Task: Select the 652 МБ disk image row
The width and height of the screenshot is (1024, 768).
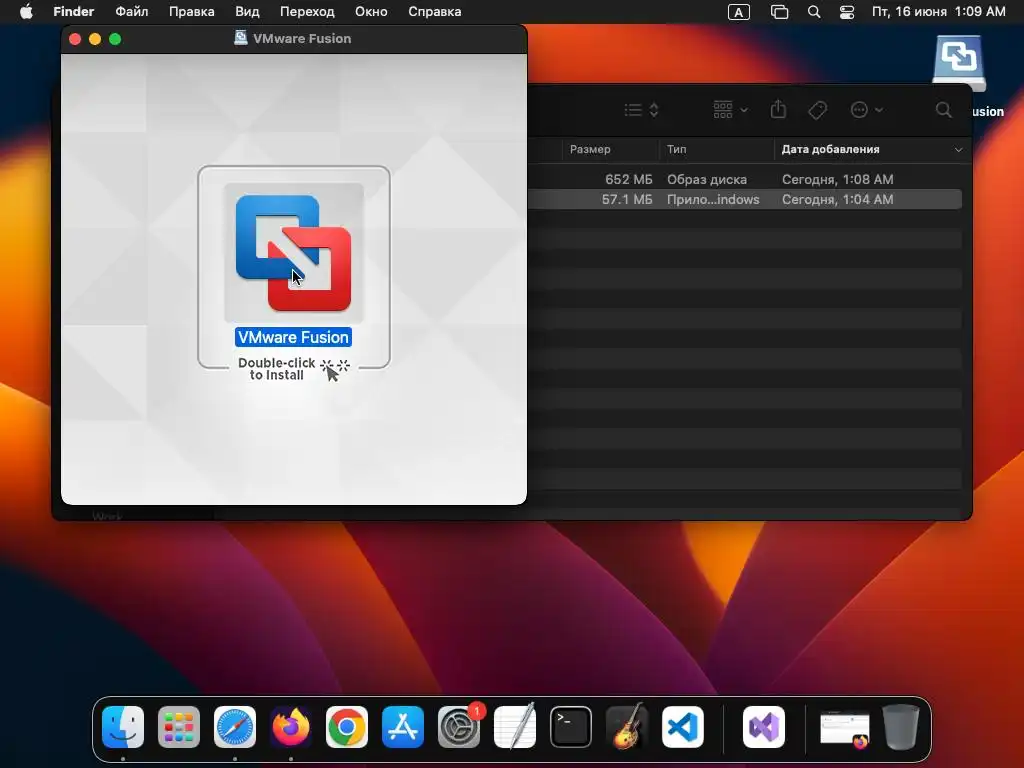Action: pos(744,179)
